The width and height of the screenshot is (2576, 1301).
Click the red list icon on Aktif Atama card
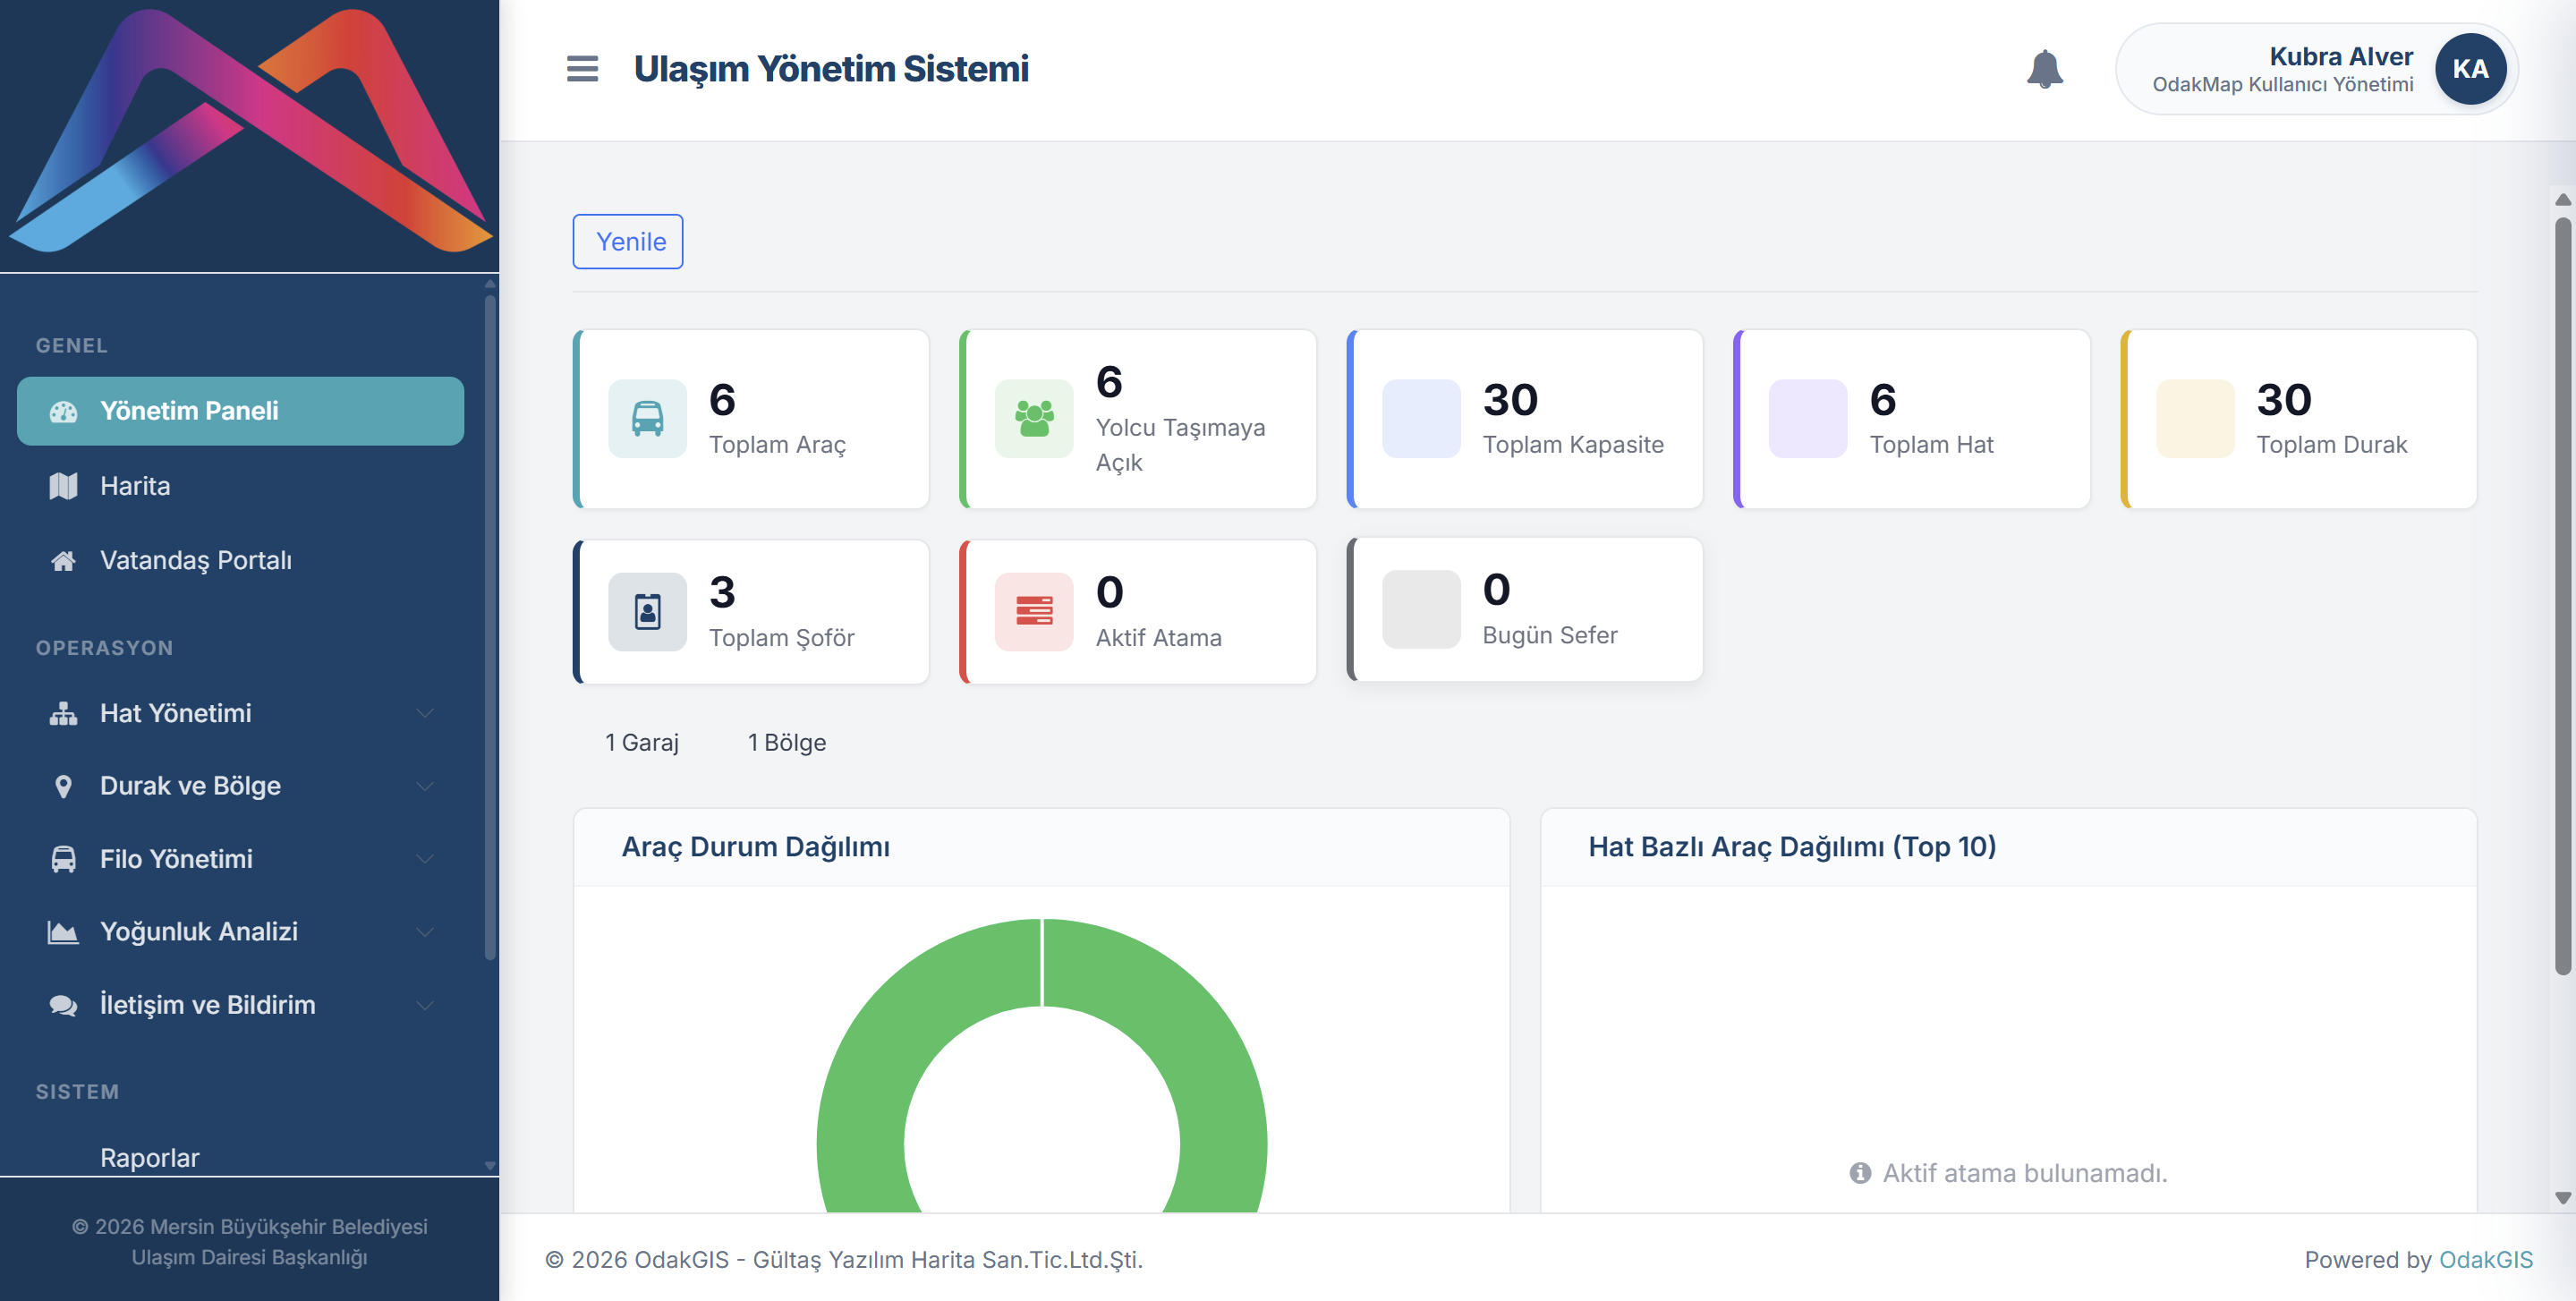pyautogui.click(x=1034, y=611)
